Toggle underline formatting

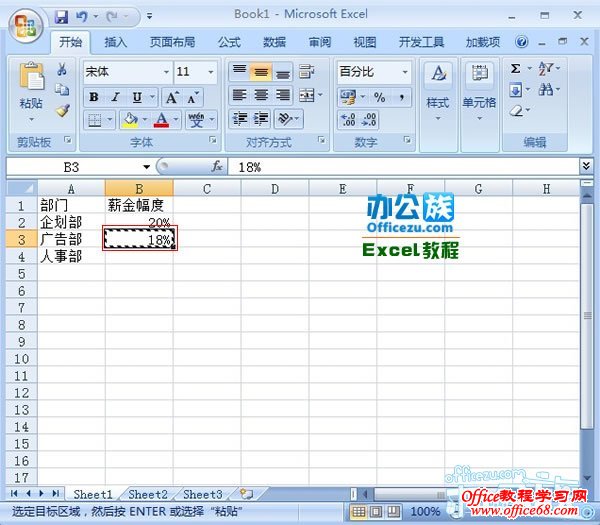coord(137,97)
